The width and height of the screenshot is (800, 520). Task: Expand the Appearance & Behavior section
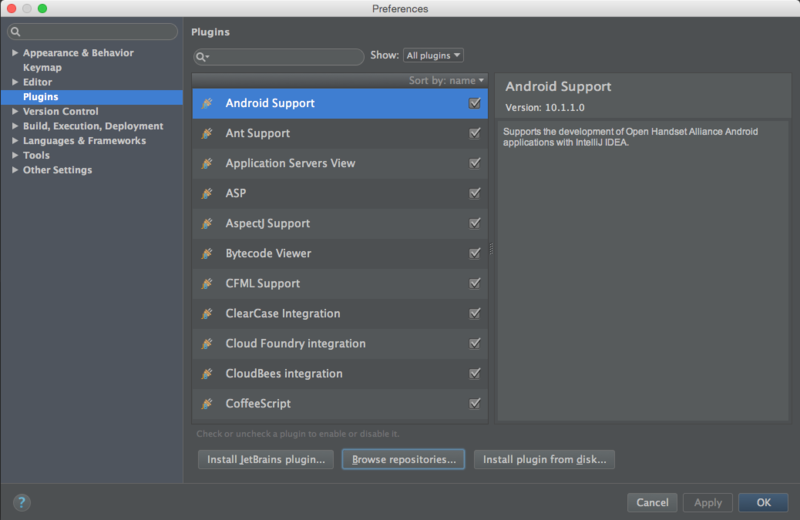15,53
